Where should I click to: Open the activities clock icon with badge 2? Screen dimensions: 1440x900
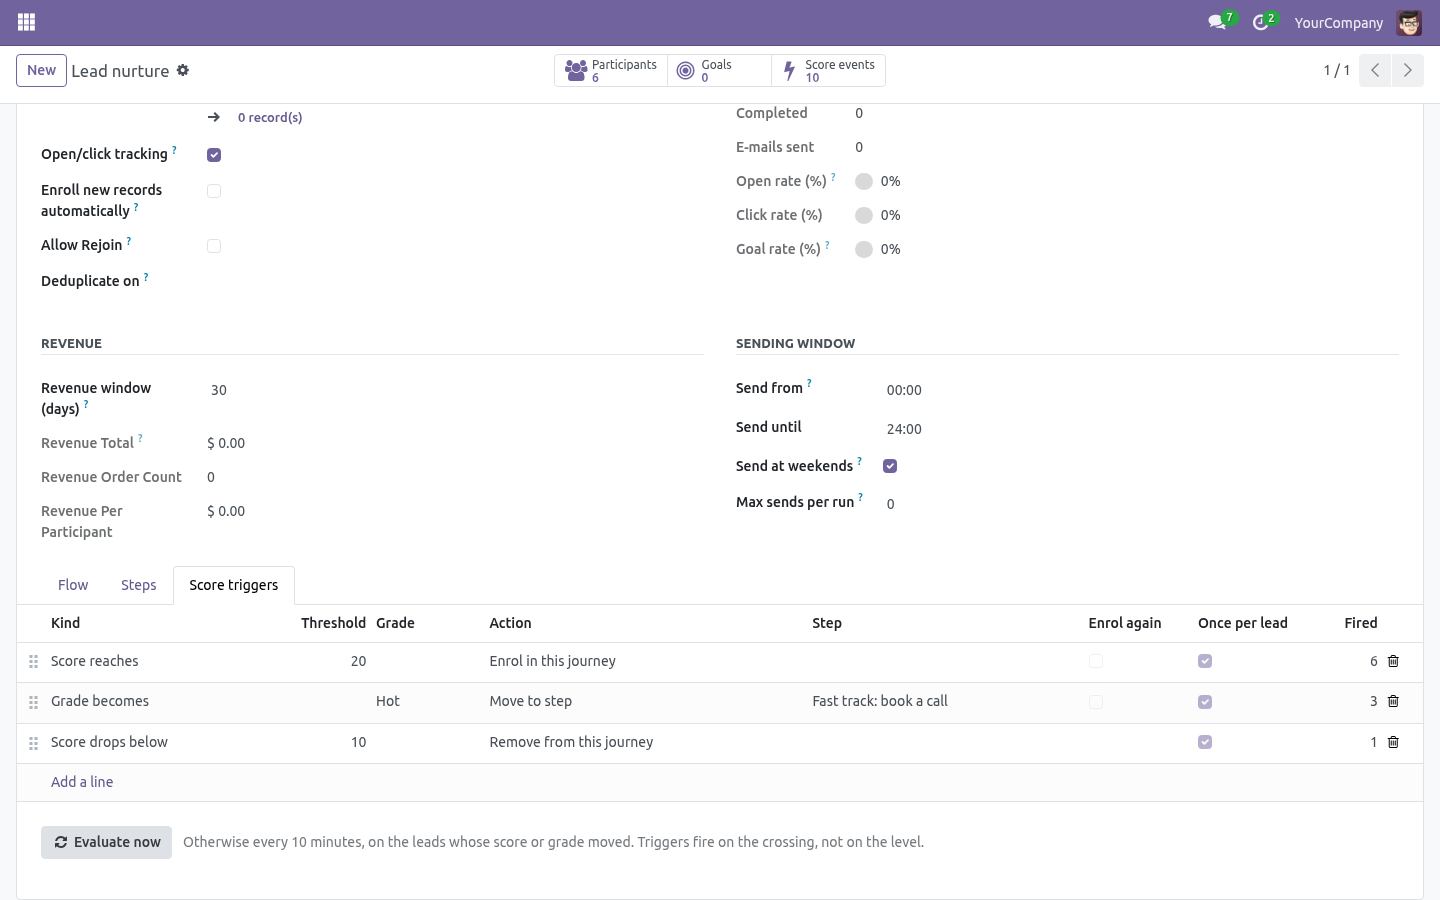coord(1263,22)
